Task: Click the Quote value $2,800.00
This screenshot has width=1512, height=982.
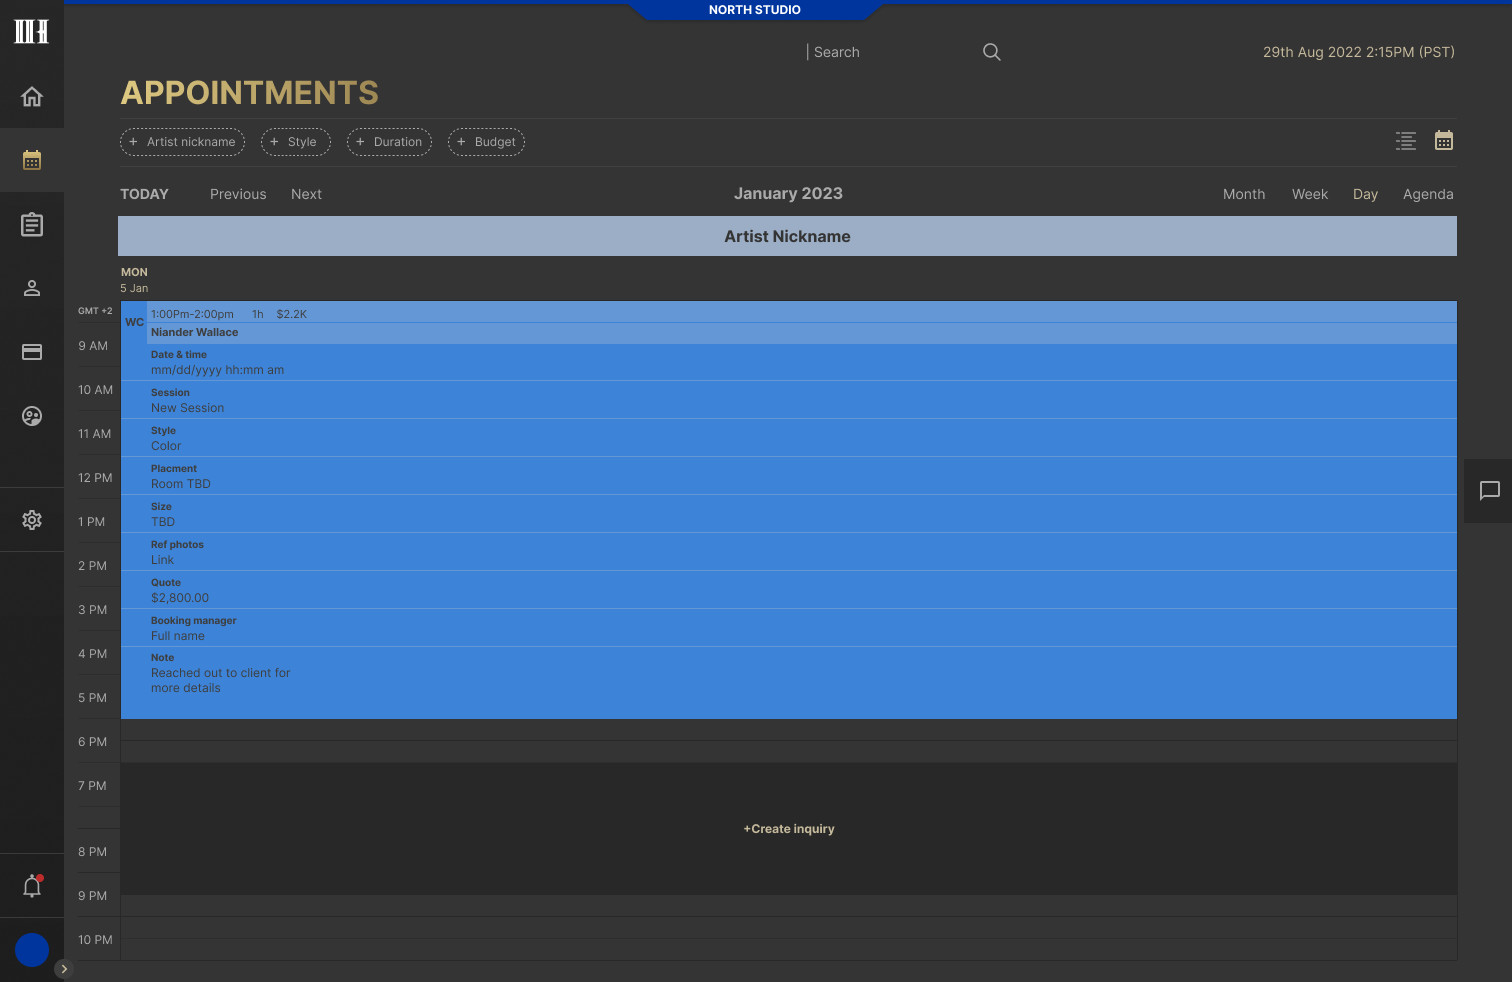Action: point(180,598)
